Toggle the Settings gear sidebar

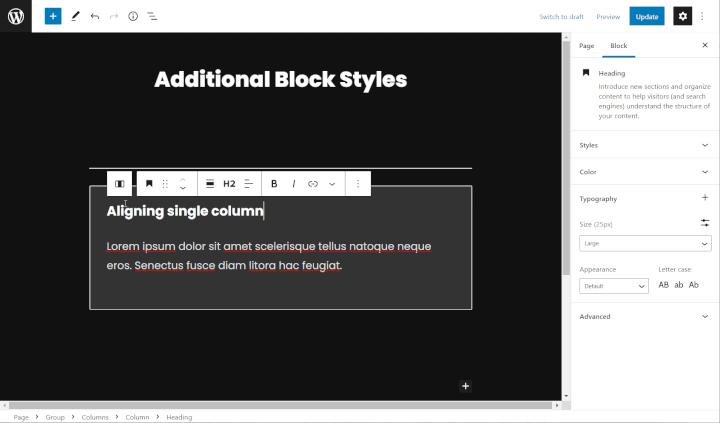coord(682,16)
